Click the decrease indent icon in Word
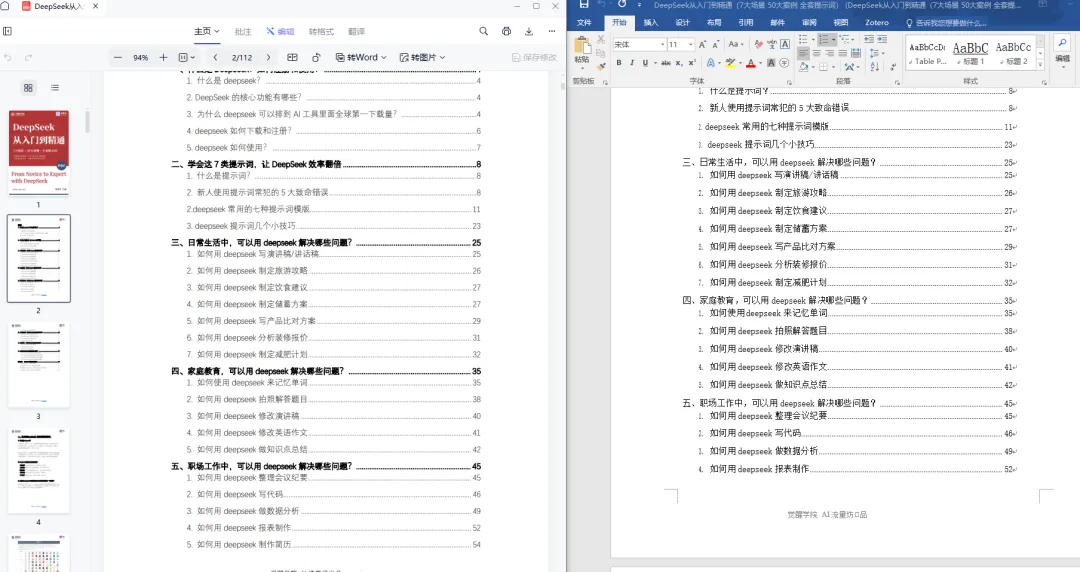 tap(869, 39)
